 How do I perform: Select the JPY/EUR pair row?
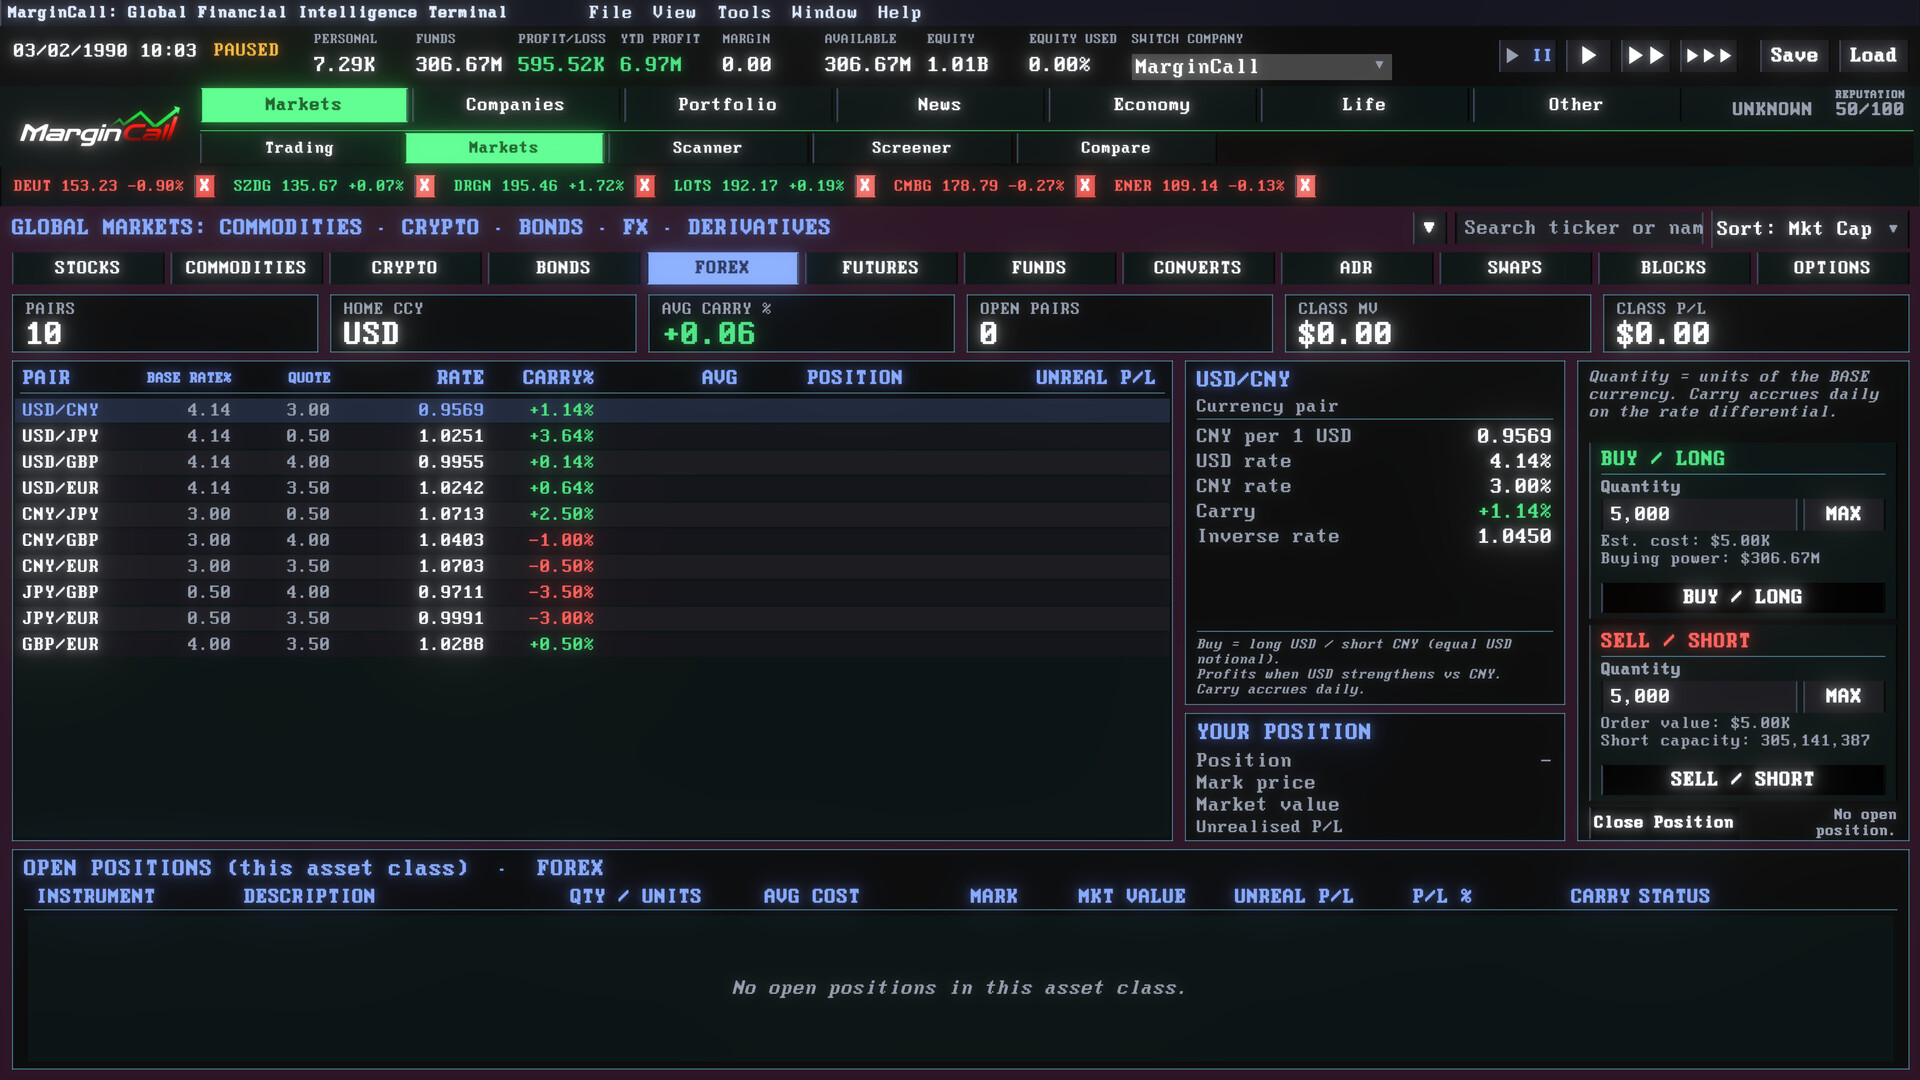point(592,618)
